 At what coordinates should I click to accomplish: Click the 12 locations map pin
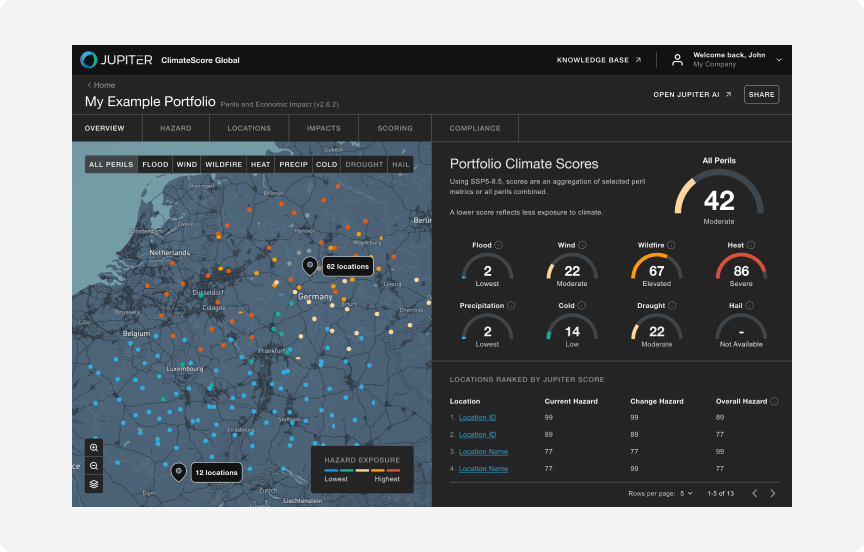178,472
